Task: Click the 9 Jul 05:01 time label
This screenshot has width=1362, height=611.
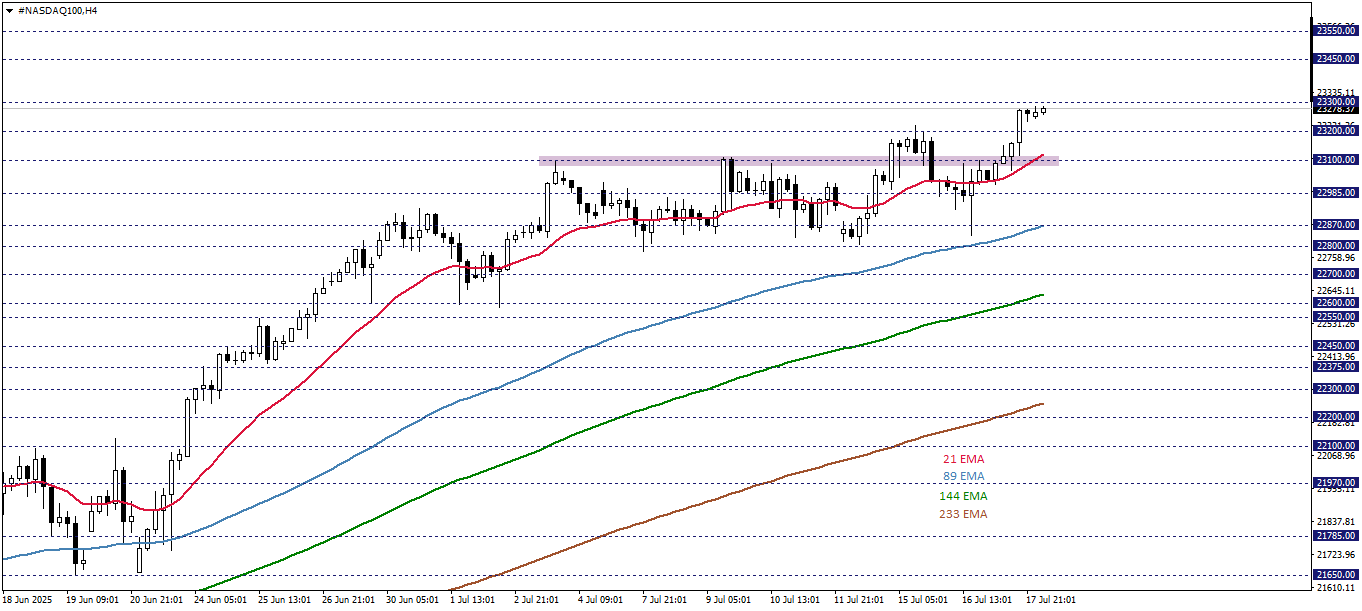Action: pyautogui.click(x=729, y=600)
